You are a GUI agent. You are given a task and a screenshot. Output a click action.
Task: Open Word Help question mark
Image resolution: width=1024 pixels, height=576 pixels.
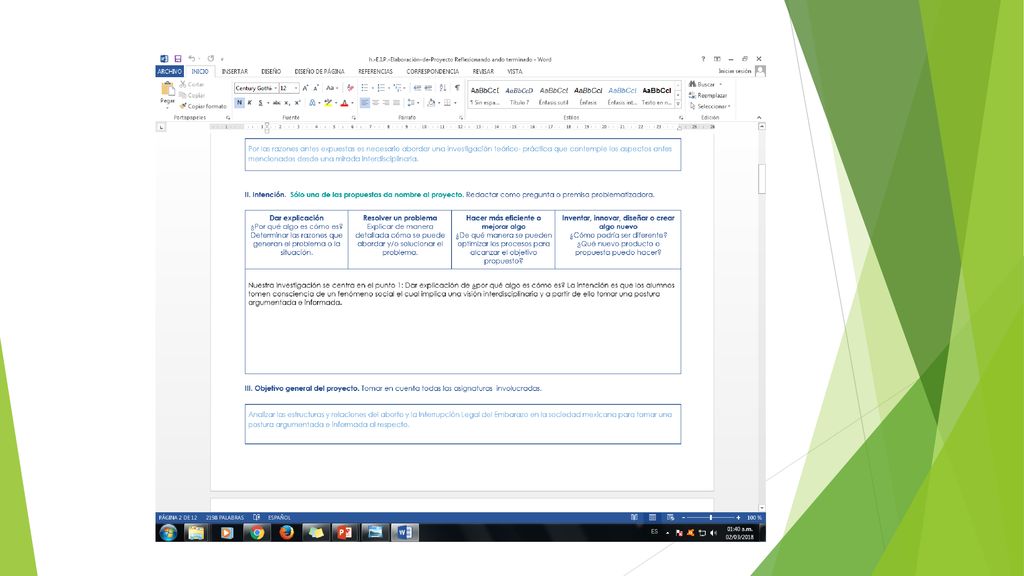pyautogui.click(x=703, y=59)
